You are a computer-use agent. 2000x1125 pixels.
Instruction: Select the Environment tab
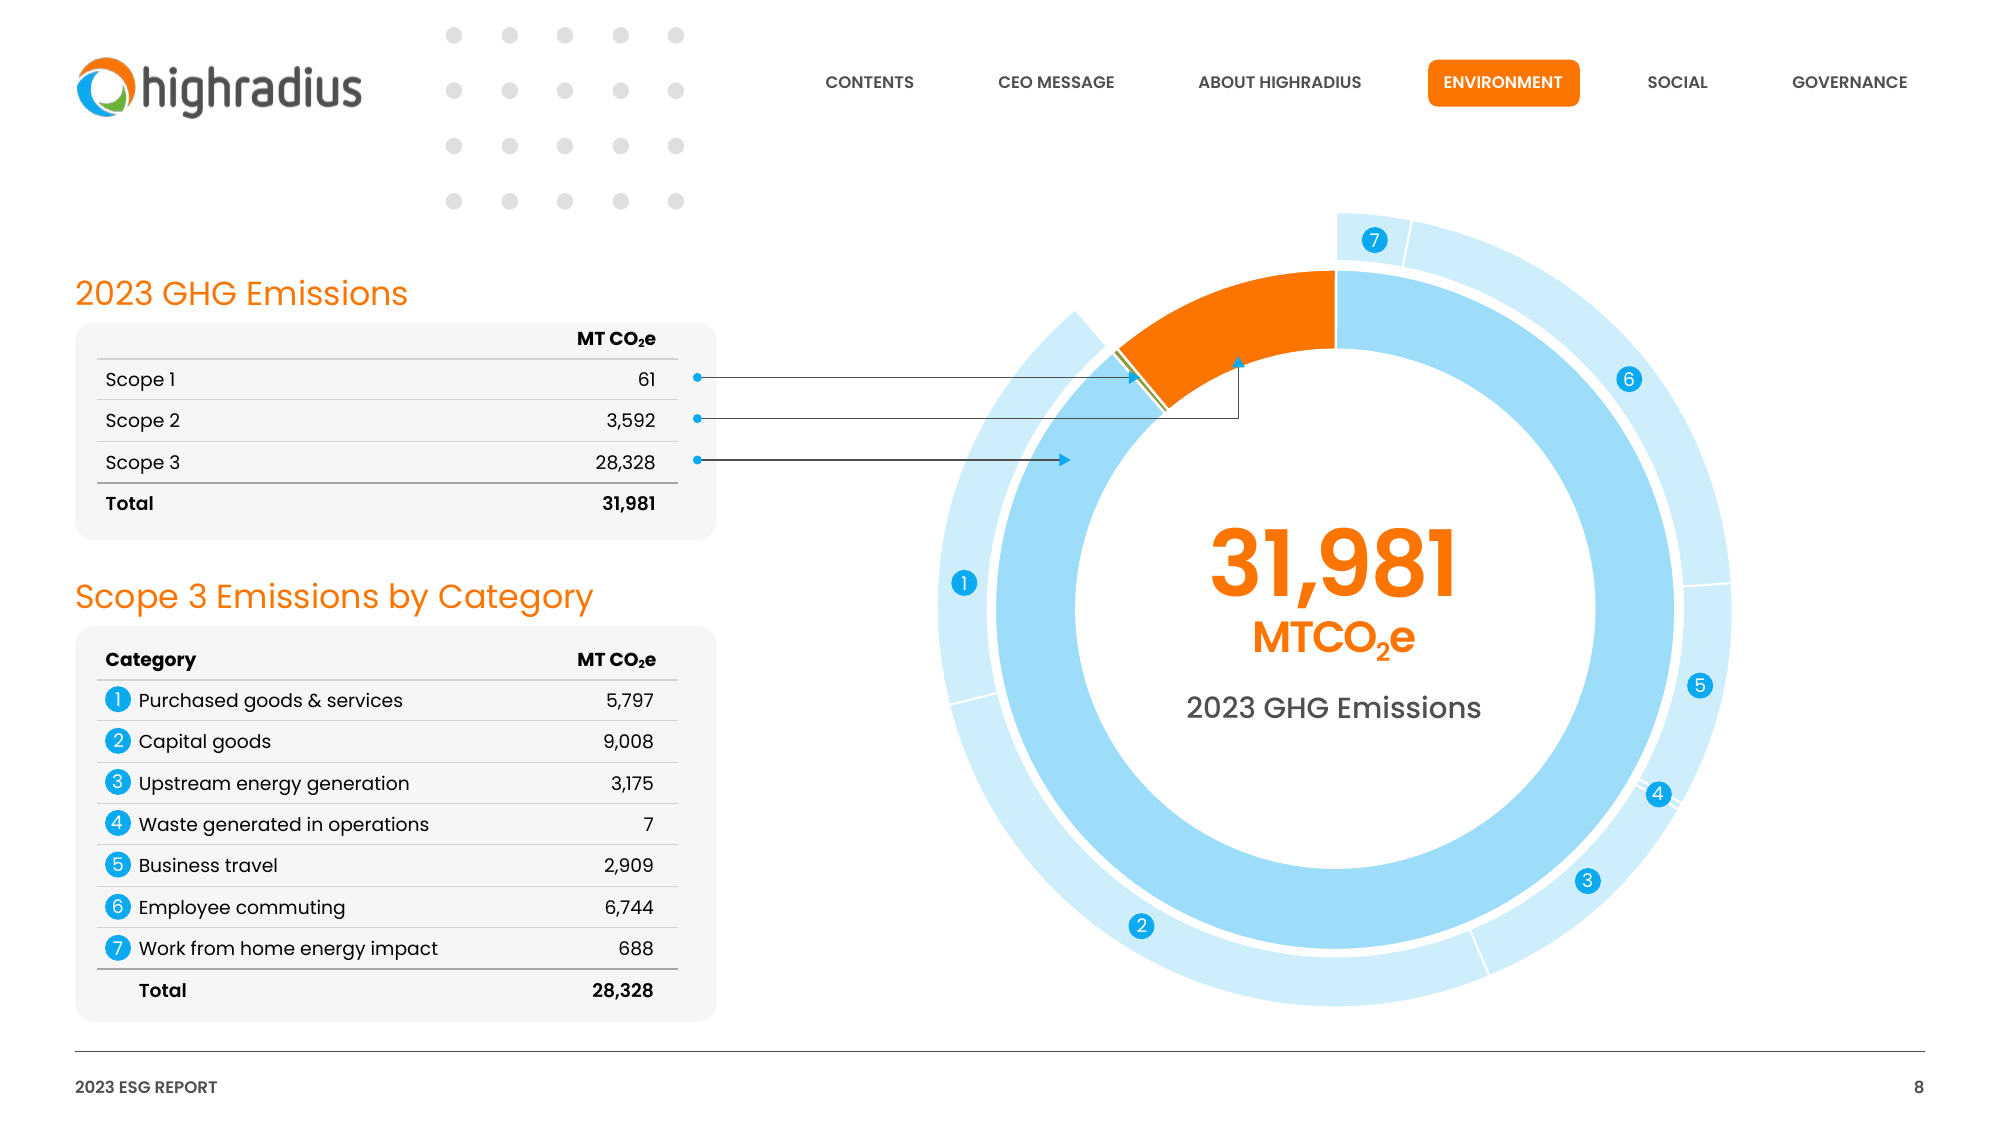click(x=1503, y=83)
